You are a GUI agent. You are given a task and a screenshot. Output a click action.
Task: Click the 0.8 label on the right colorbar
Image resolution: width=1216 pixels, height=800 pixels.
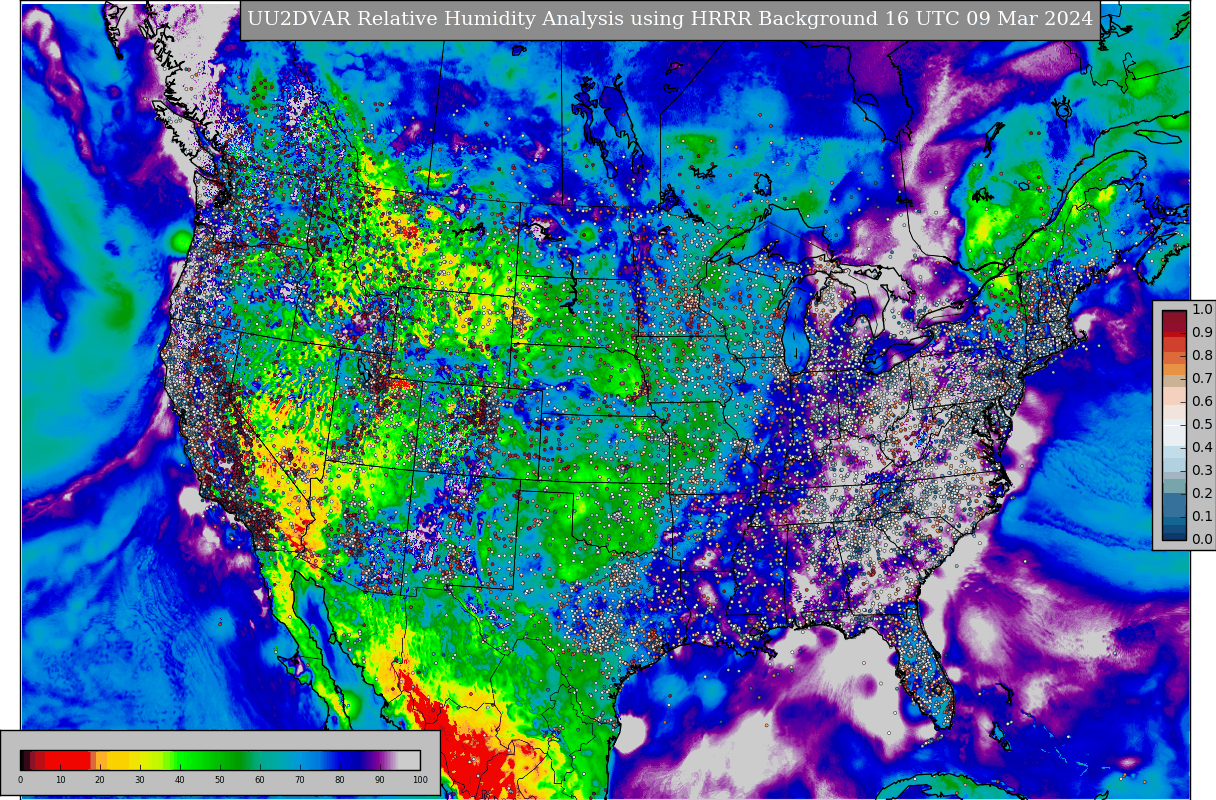point(1202,356)
